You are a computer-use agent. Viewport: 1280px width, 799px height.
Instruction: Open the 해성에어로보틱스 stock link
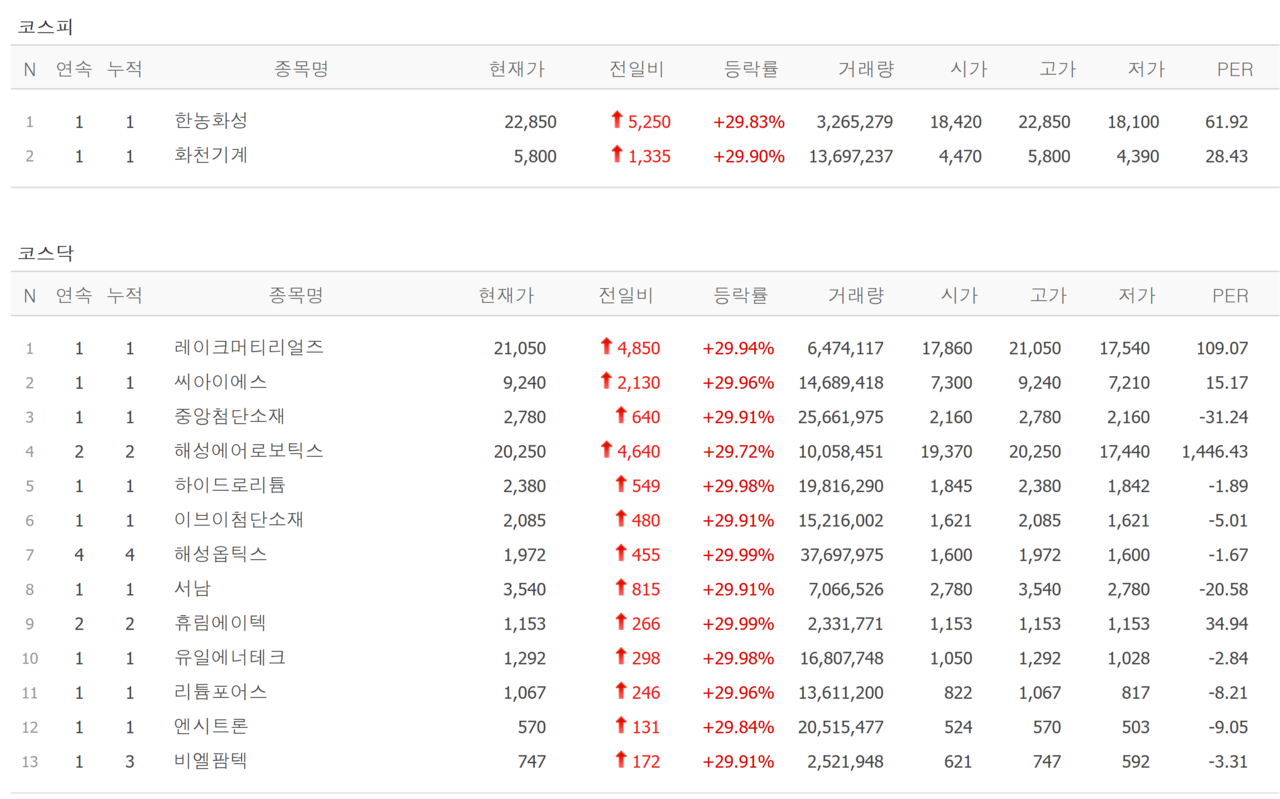pyautogui.click(x=249, y=451)
